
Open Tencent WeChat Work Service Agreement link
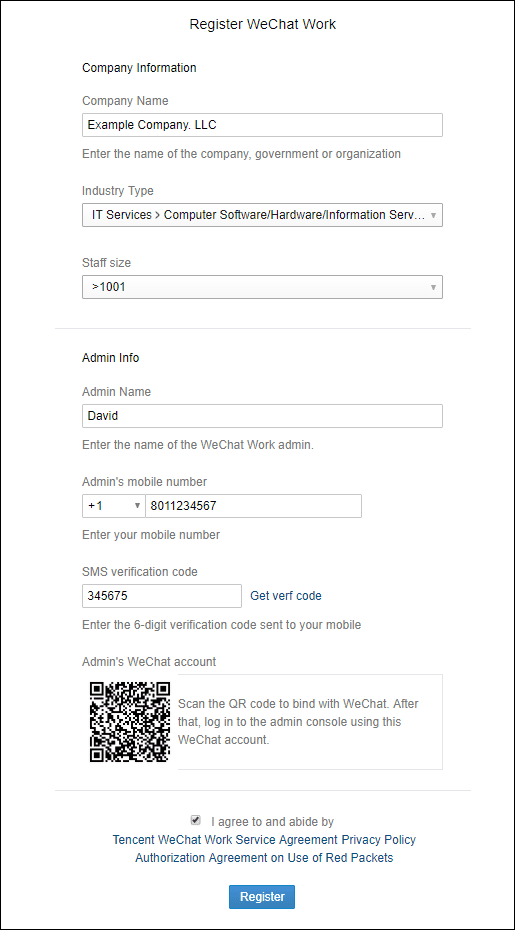point(225,840)
